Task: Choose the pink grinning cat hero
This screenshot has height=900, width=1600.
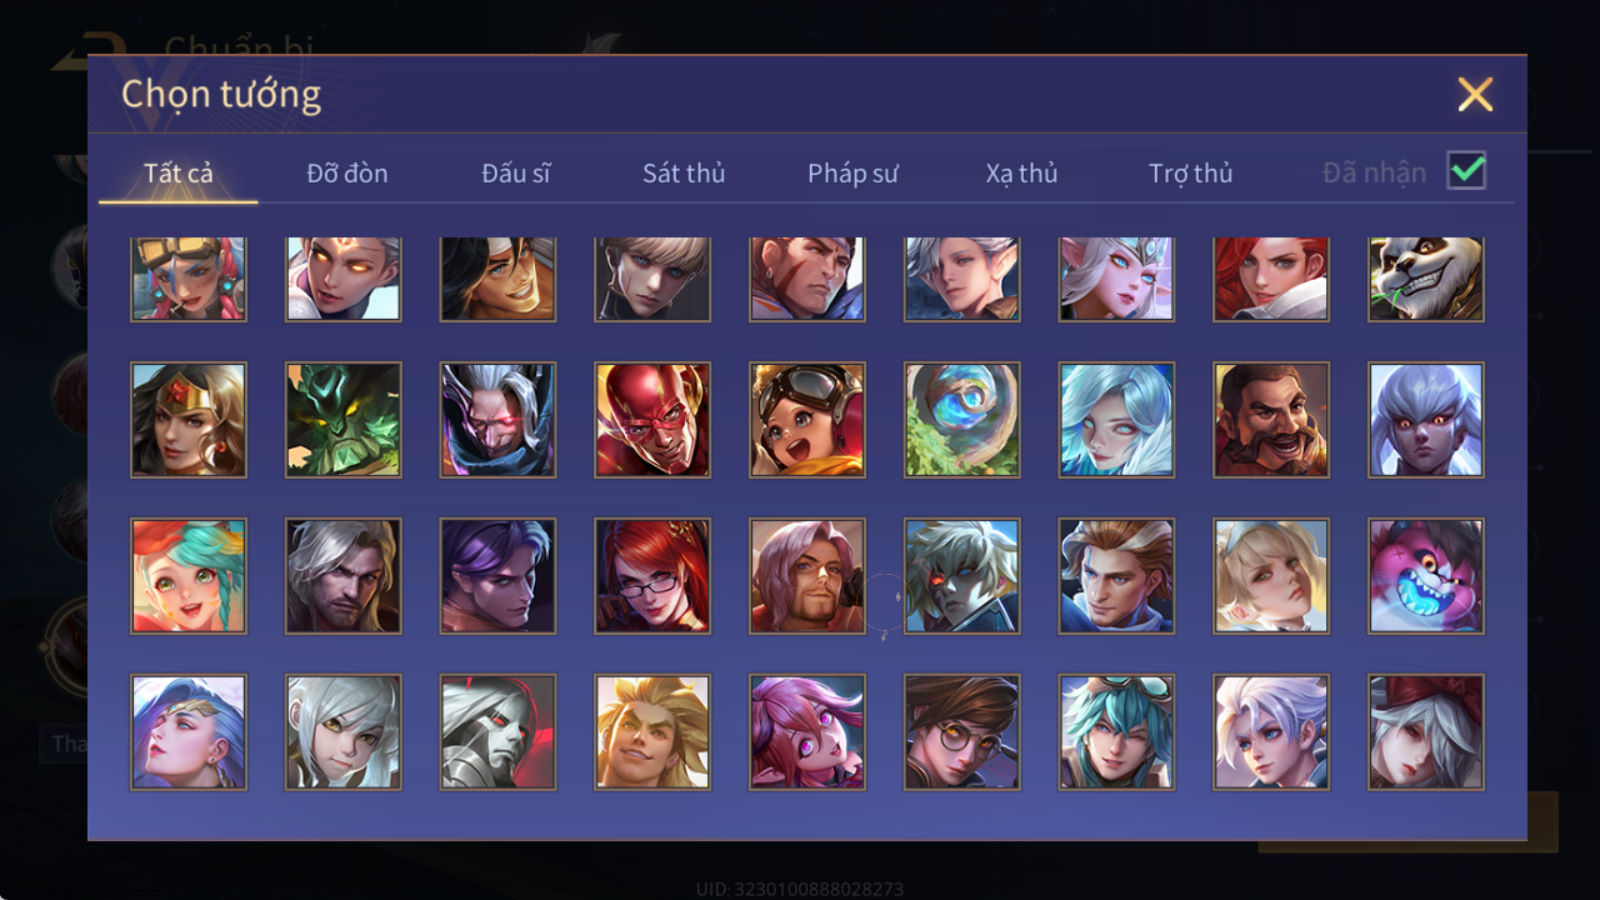Action: 1426,576
